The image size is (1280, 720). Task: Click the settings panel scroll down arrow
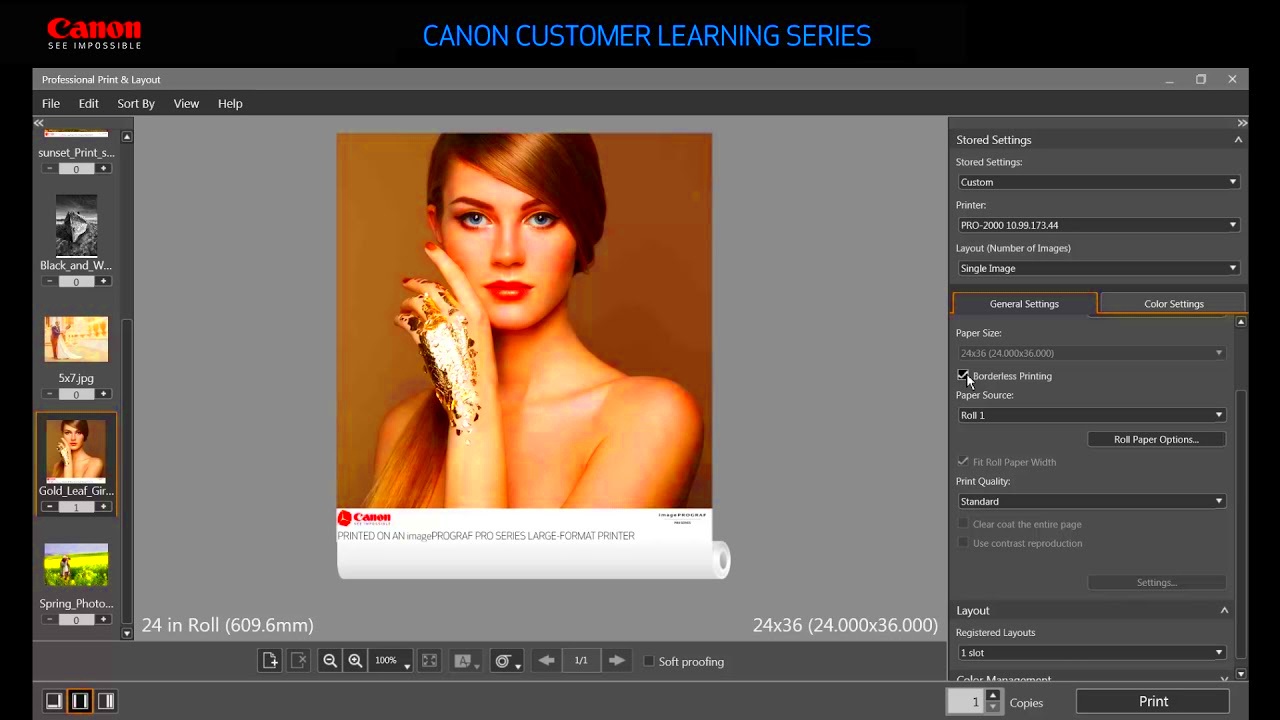point(1241,675)
